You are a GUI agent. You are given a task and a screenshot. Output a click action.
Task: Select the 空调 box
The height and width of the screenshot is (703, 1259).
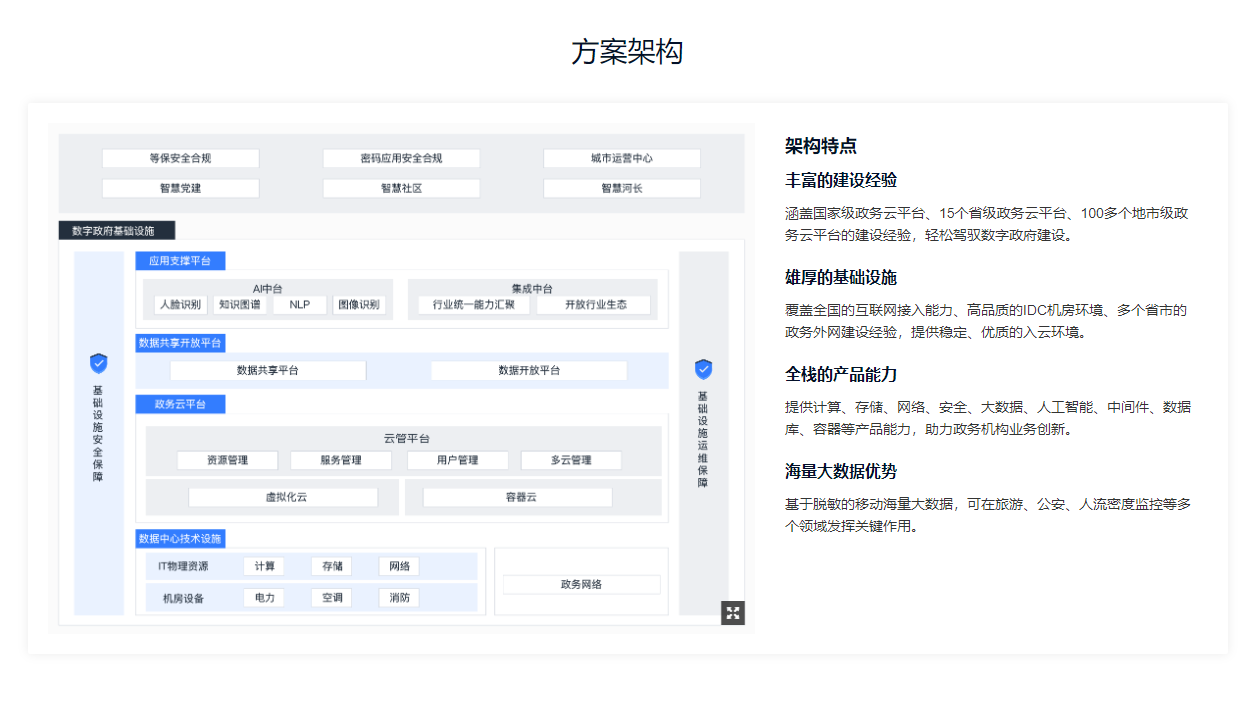coord(331,598)
